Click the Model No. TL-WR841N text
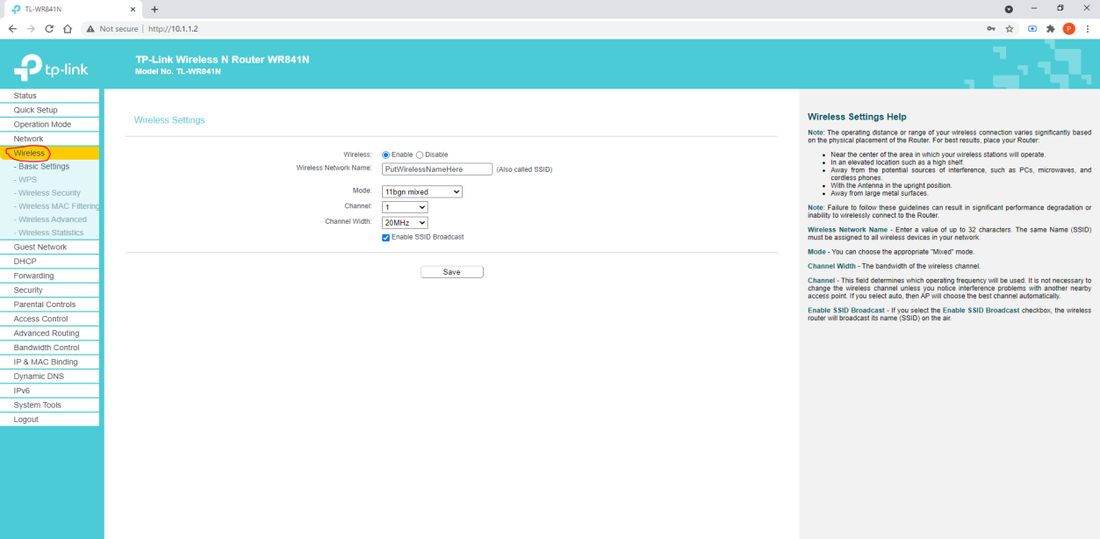The image size is (1100, 539). point(178,72)
